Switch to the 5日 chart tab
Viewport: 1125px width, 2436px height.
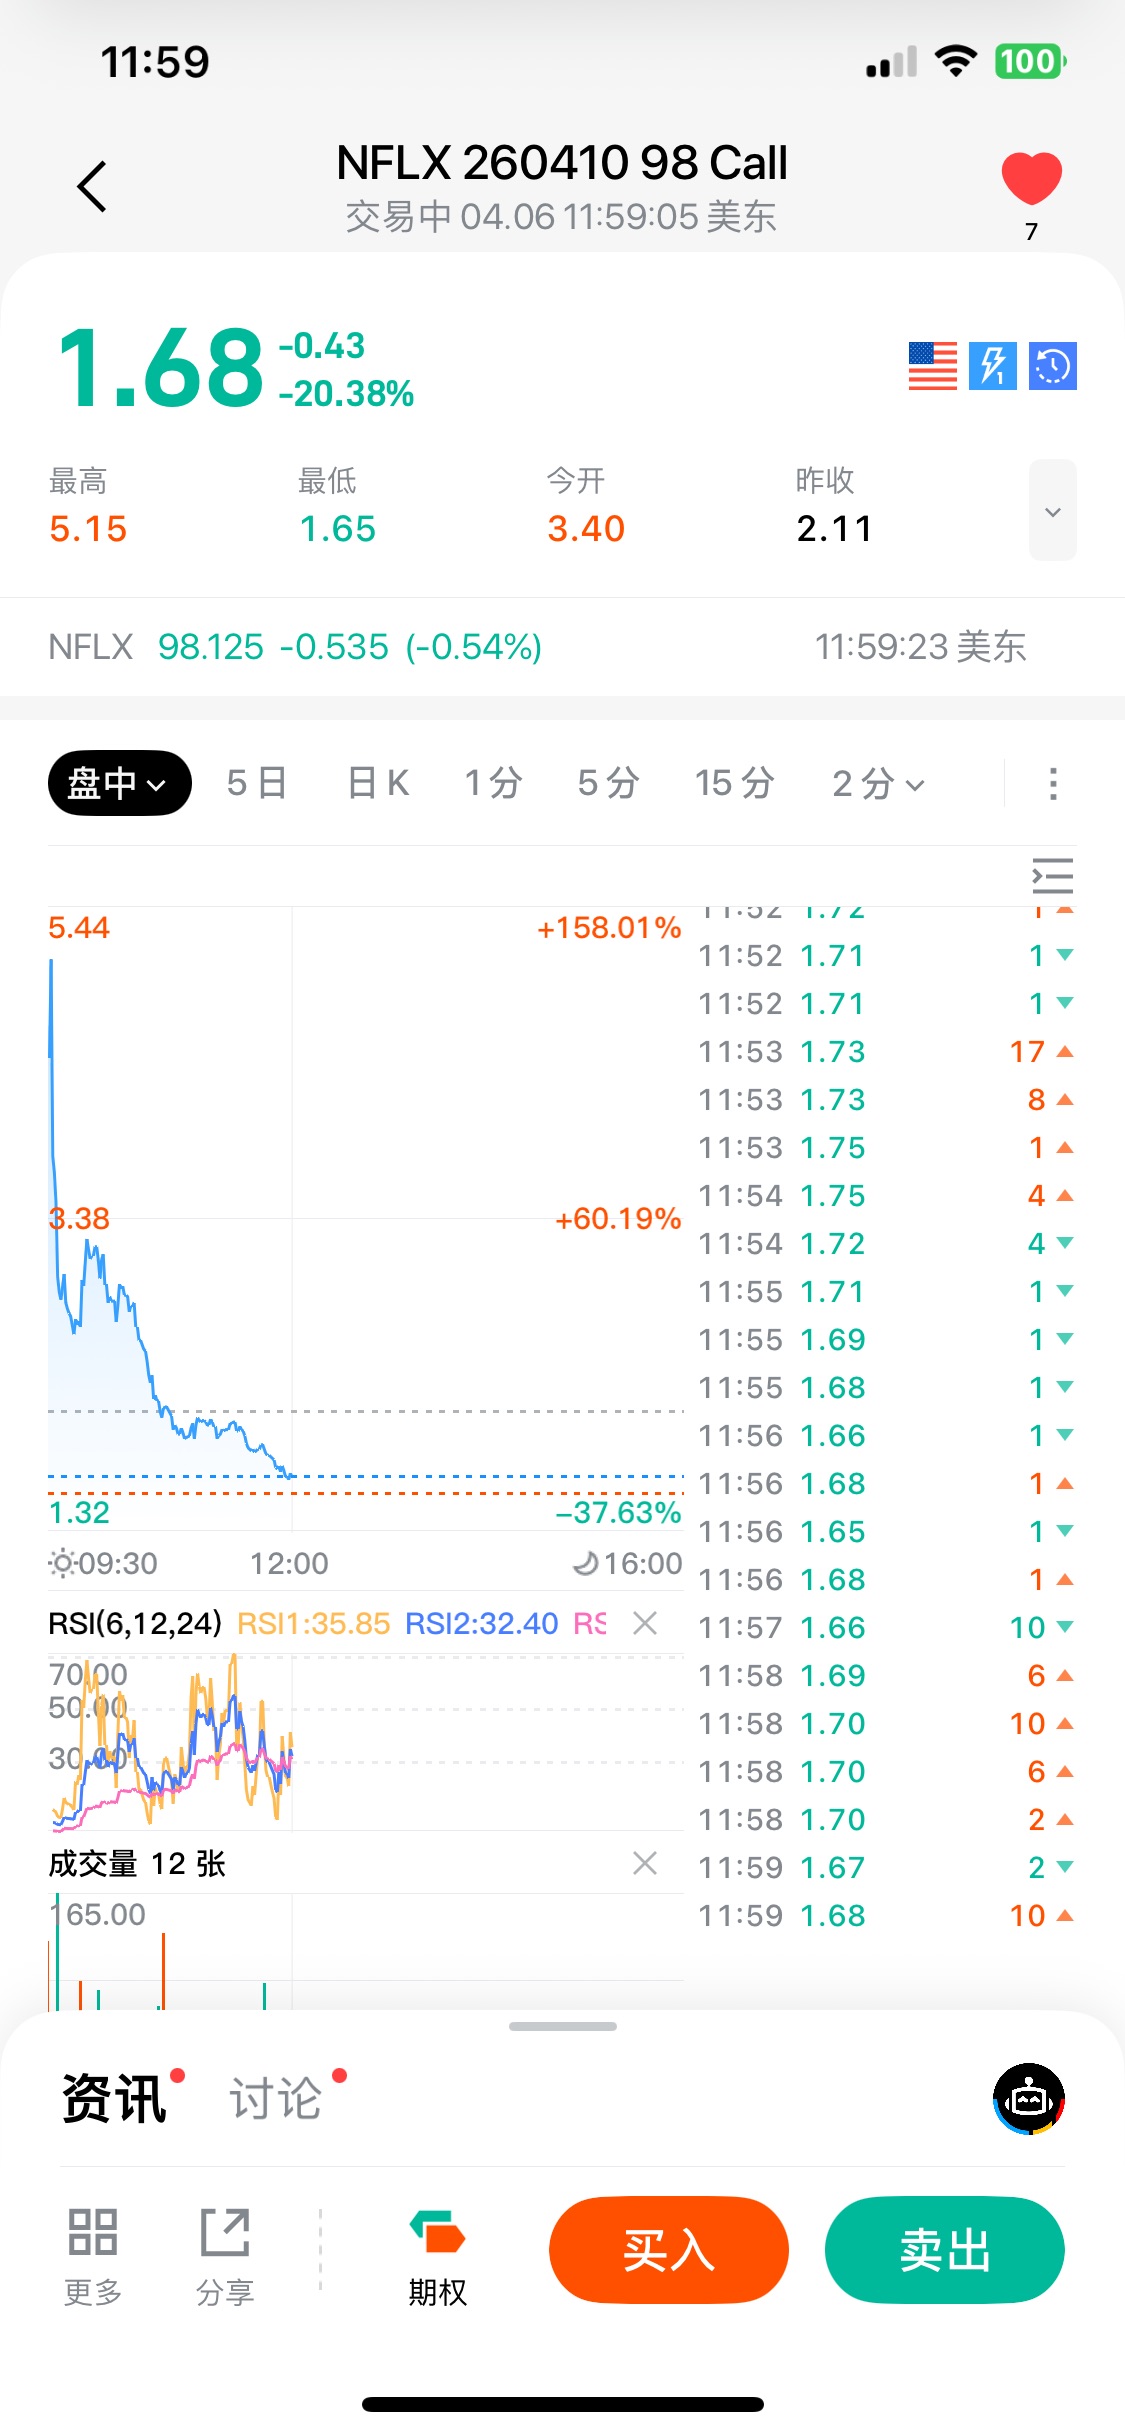(x=257, y=783)
